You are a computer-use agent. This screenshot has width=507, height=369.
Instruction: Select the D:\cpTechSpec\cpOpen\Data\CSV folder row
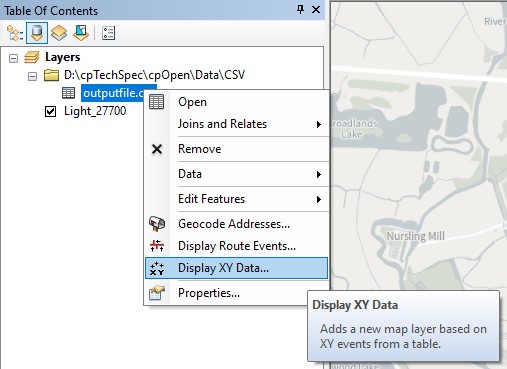[x=155, y=75]
